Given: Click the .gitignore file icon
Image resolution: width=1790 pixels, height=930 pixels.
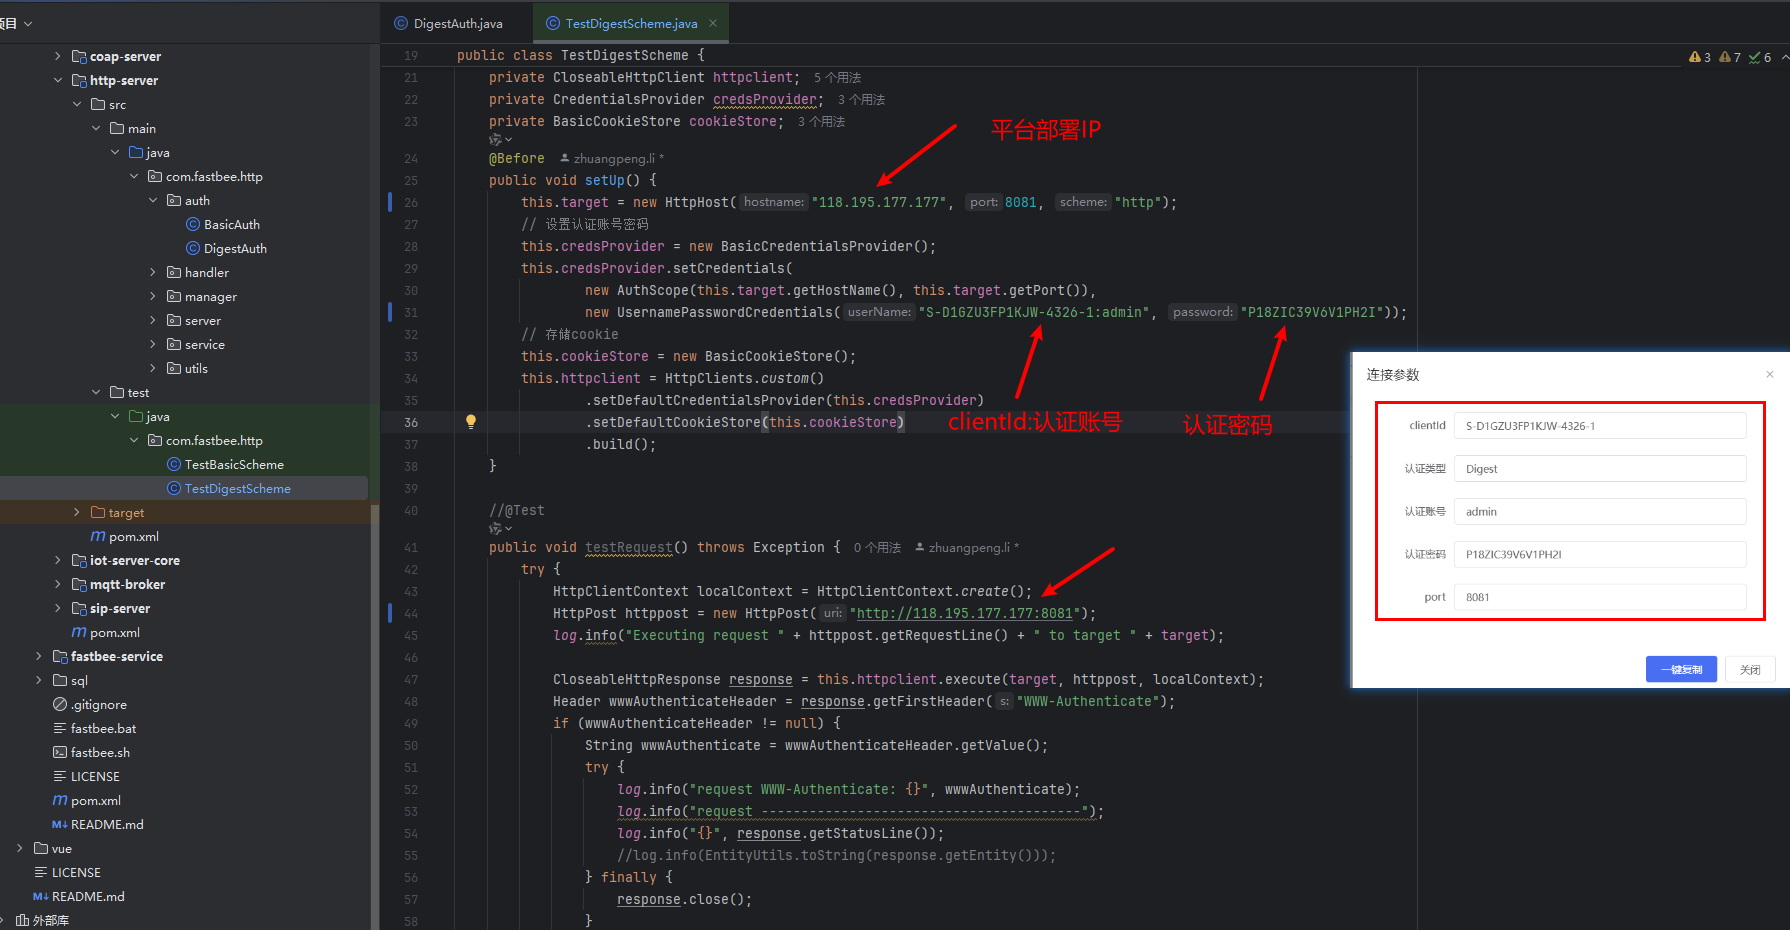Looking at the screenshot, I should coord(60,705).
